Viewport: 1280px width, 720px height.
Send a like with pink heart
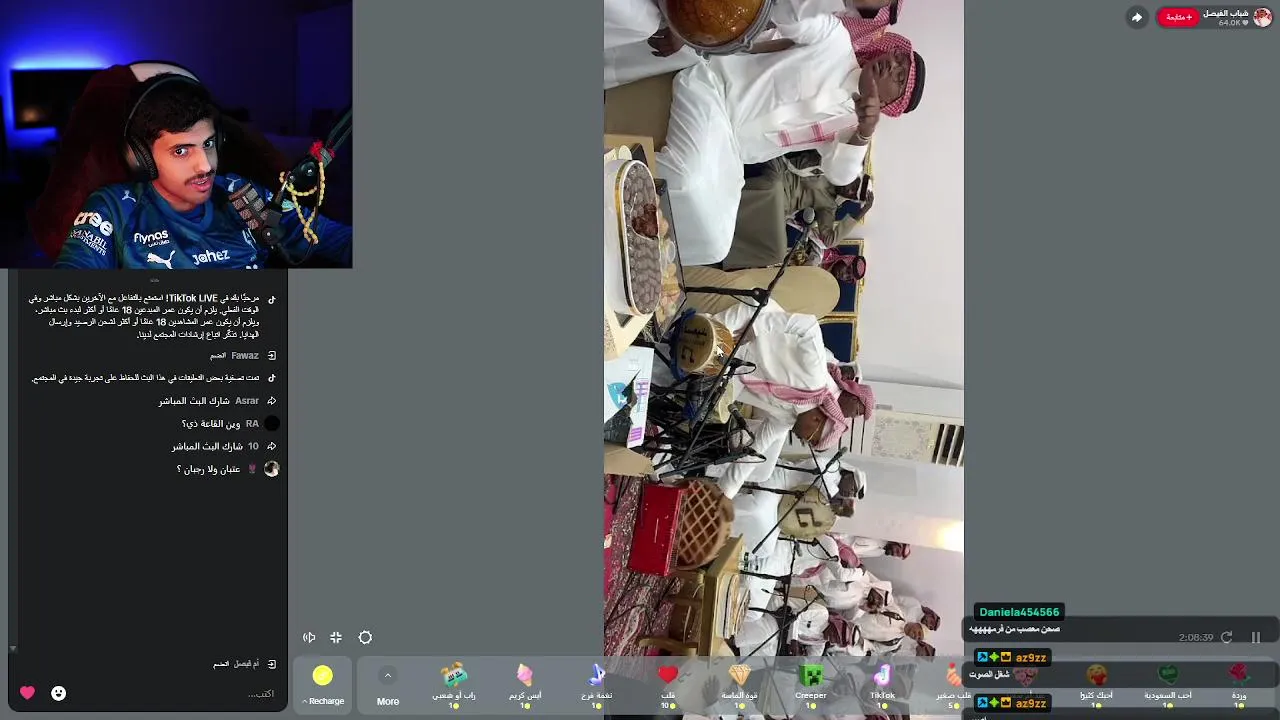point(27,693)
